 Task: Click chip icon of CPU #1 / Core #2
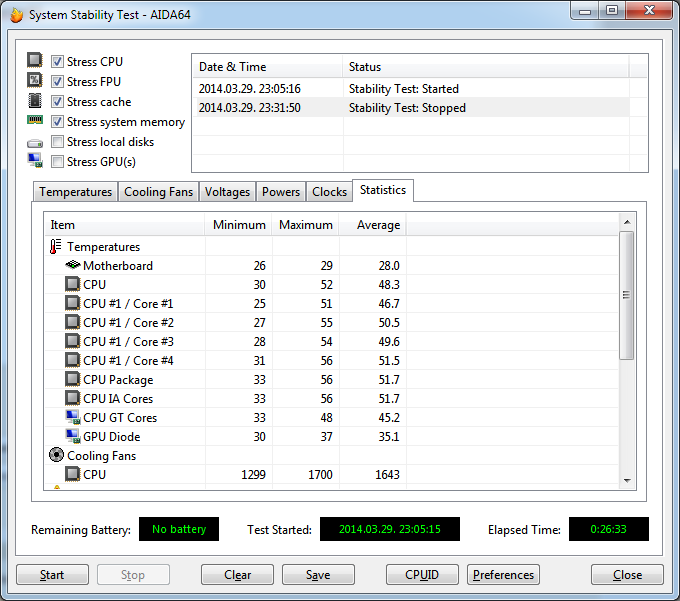(72, 322)
